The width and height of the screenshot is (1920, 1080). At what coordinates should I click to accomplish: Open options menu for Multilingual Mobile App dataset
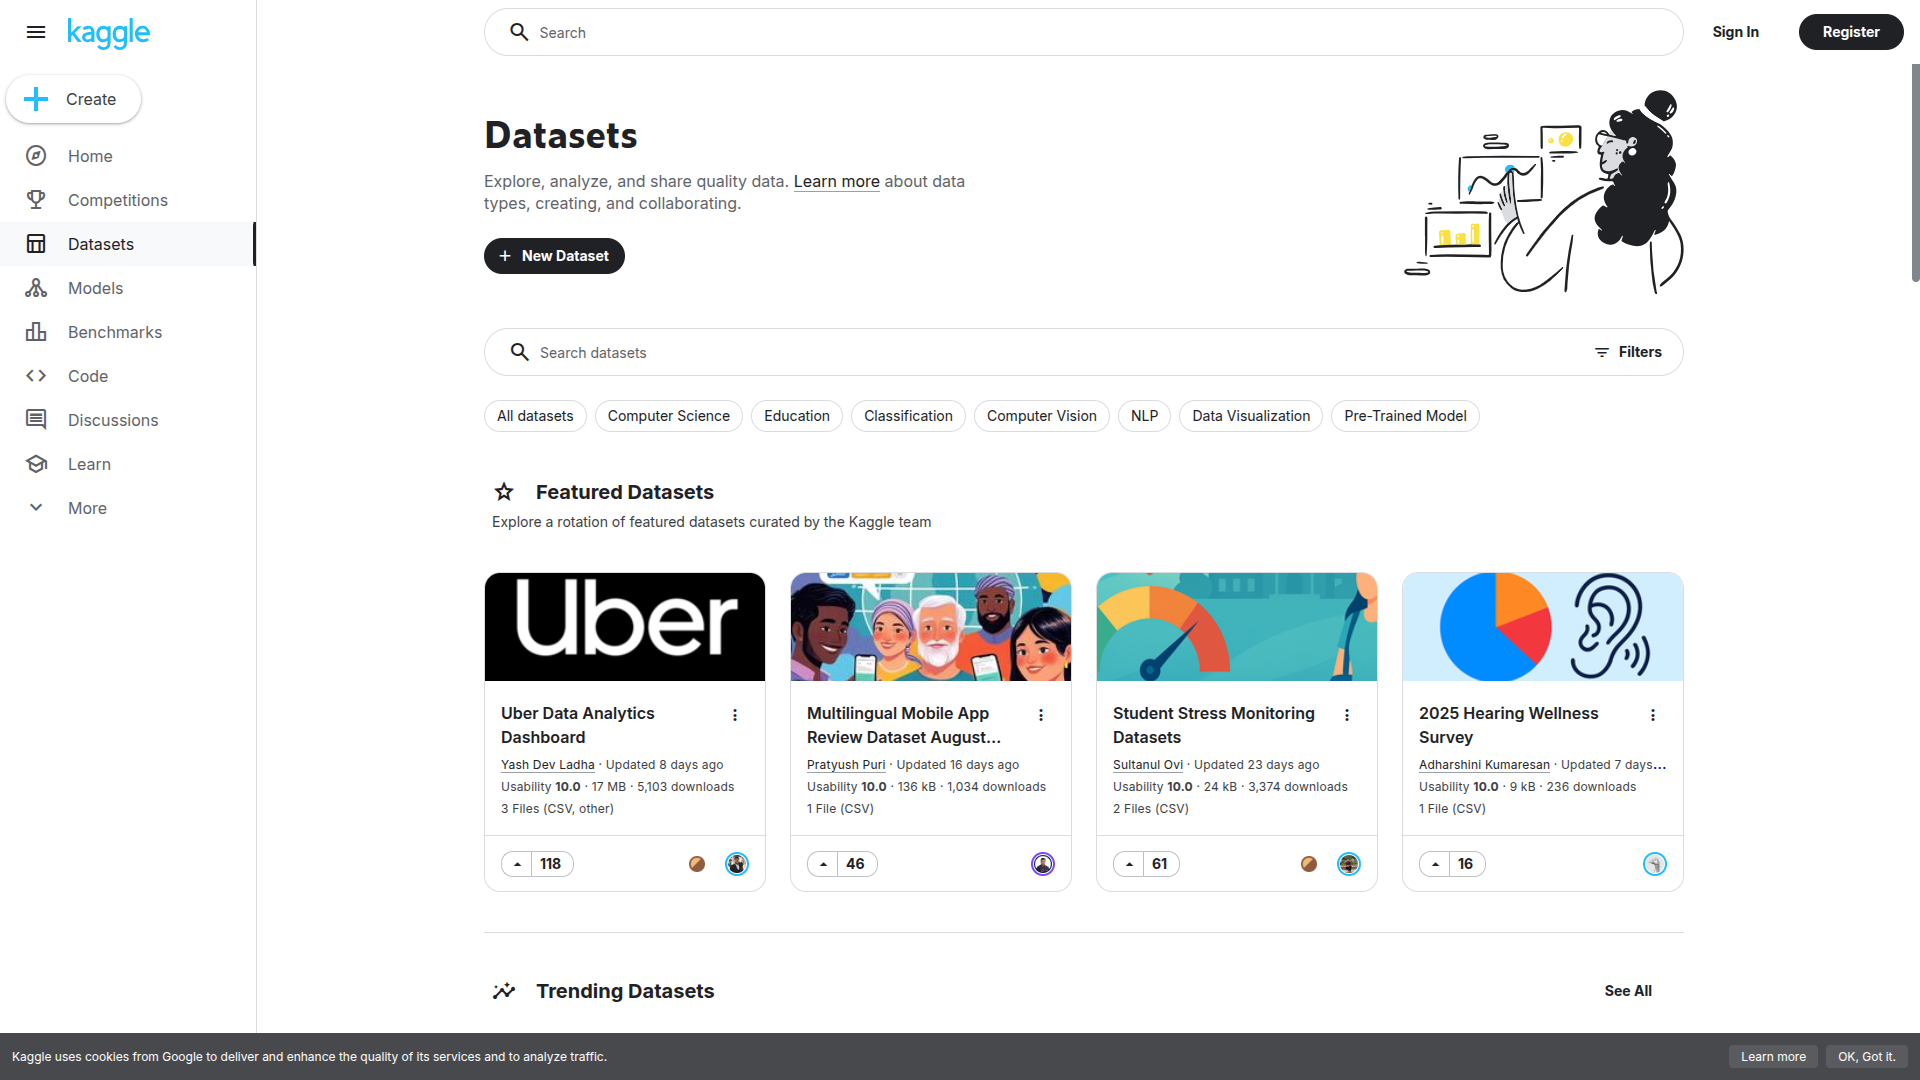pyautogui.click(x=1041, y=715)
